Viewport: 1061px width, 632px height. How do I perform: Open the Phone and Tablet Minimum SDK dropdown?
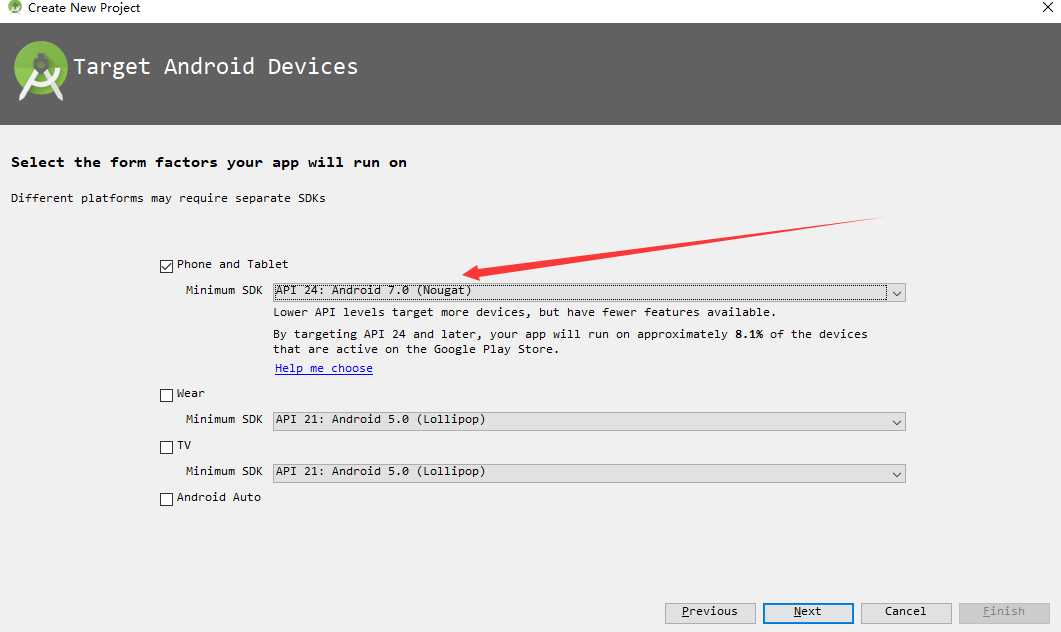tap(589, 292)
